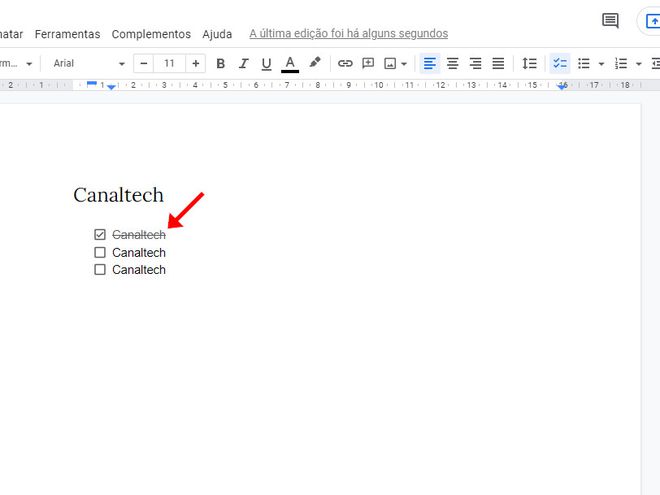Expand numbered list style options
The image size is (660, 495).
[x=639, y=64]
